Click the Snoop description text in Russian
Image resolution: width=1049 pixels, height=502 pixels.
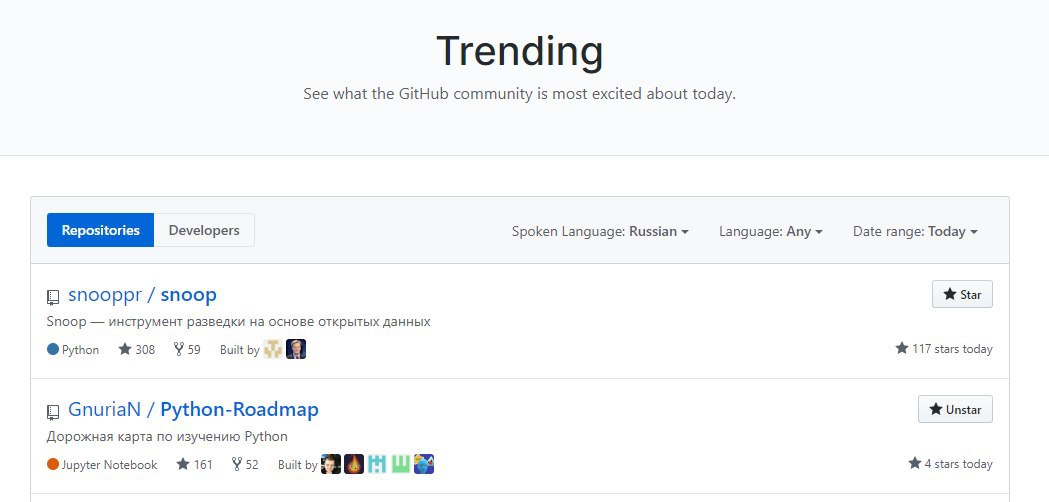[x=238, y=322]
